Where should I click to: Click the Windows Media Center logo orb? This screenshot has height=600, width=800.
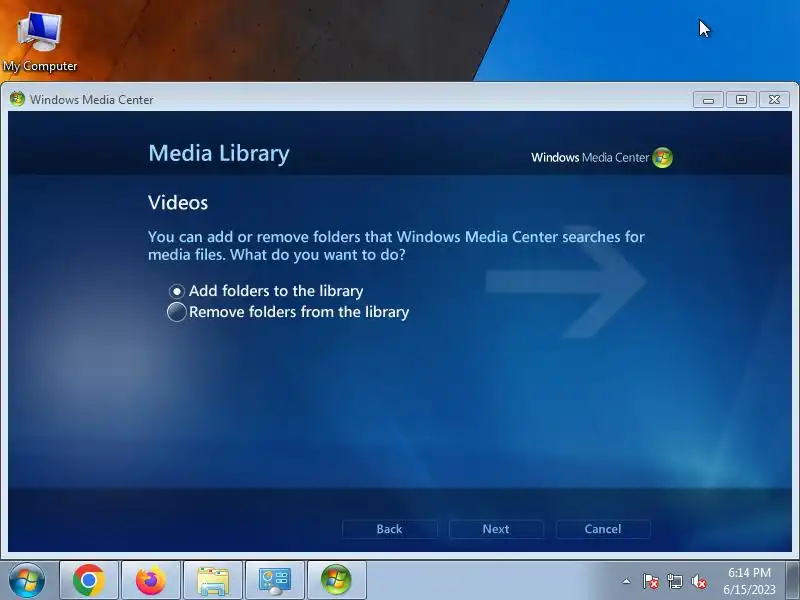coord(662,157)
